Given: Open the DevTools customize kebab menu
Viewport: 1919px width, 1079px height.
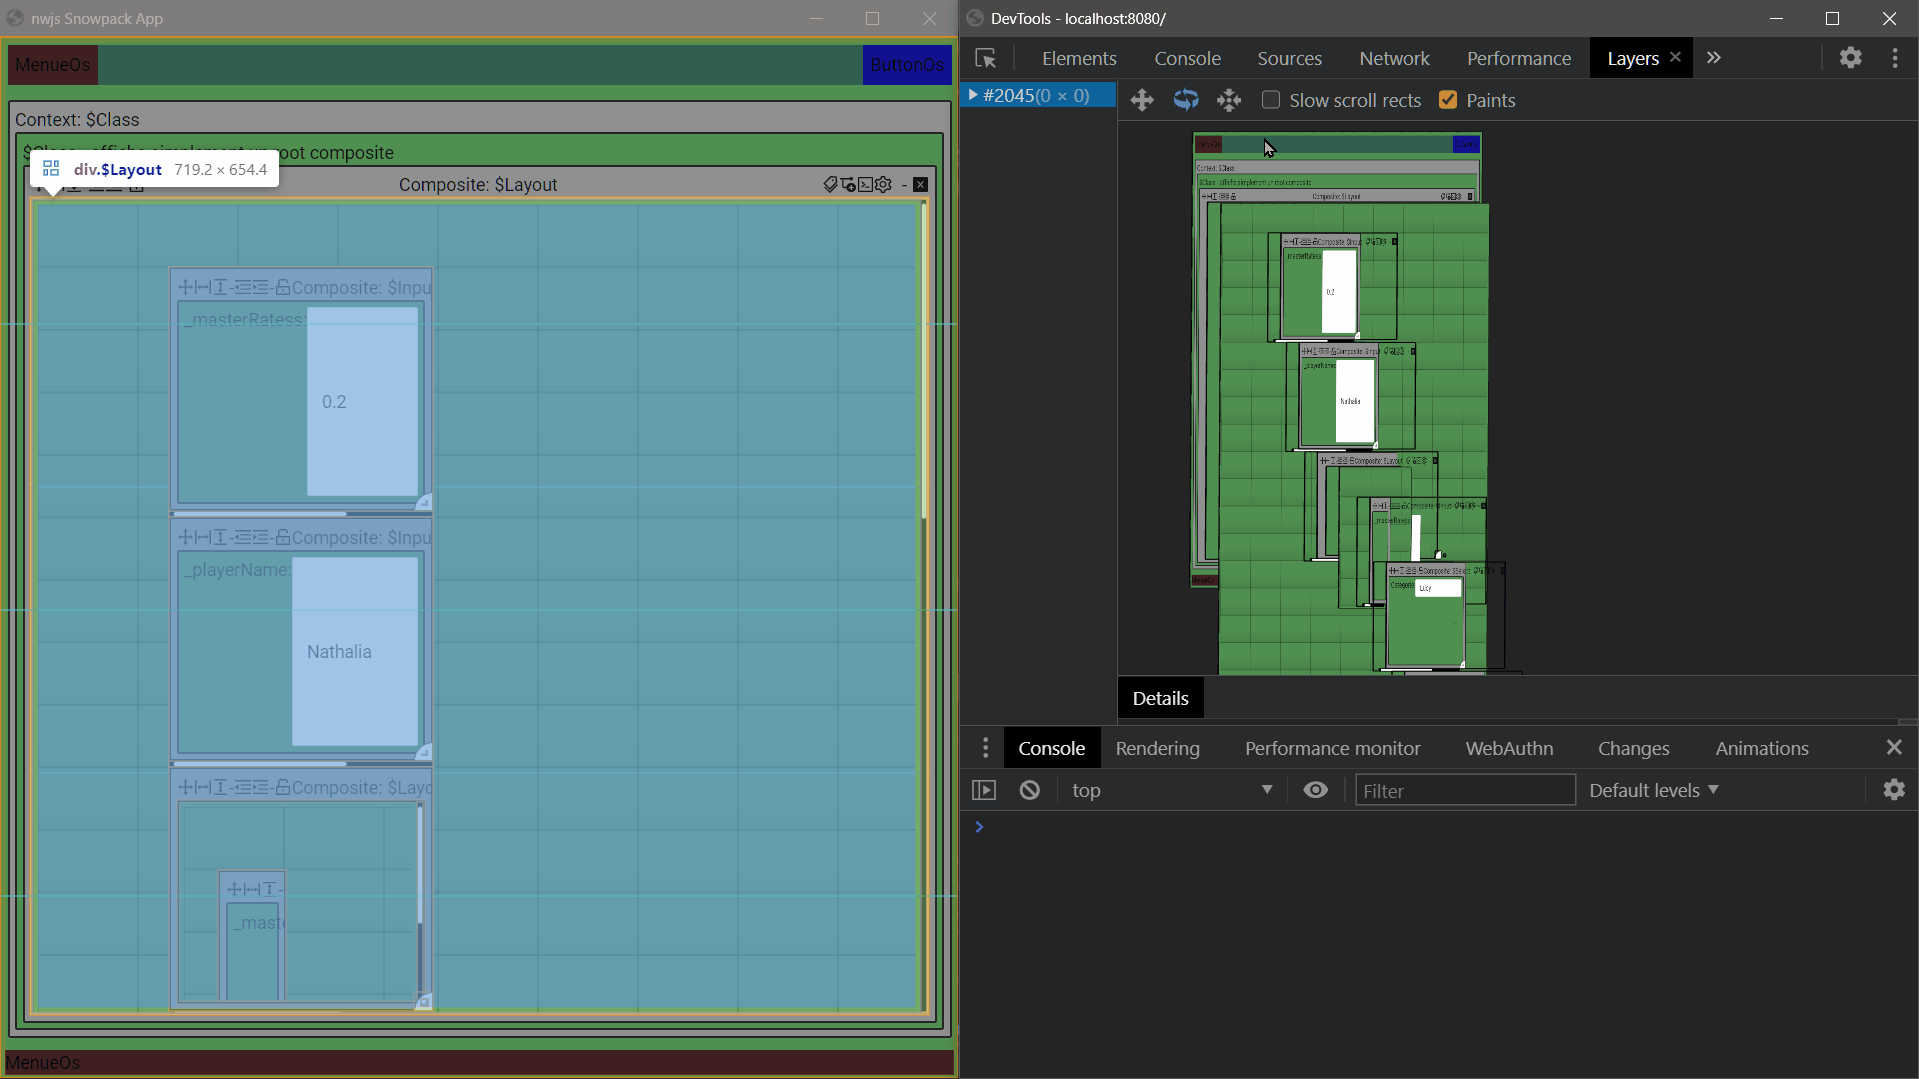Looking at the screenshot, I should click(1895, 58).
